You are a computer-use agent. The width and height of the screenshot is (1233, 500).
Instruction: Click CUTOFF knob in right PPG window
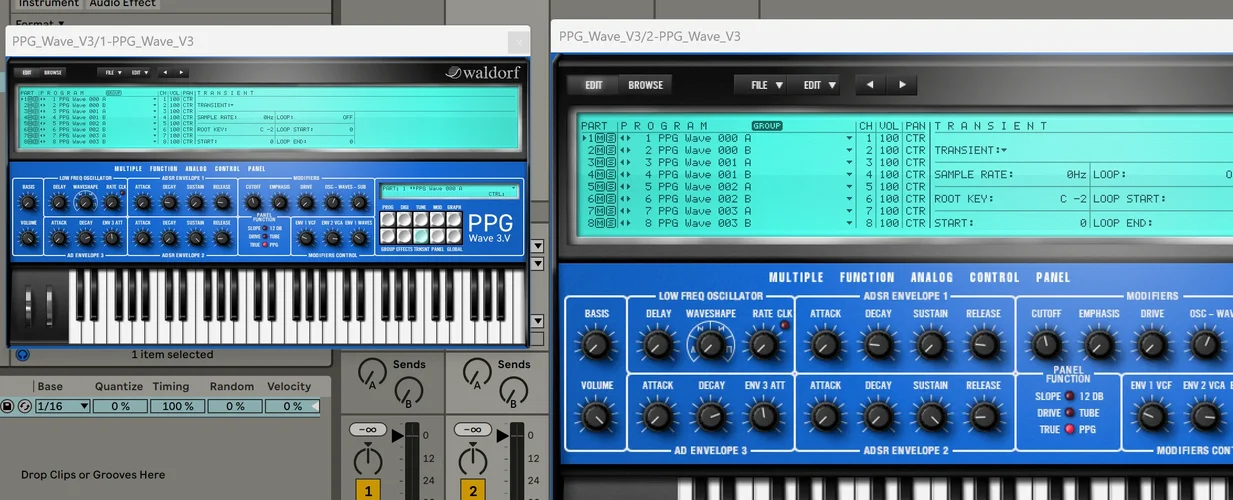(x=1046, y=346)
